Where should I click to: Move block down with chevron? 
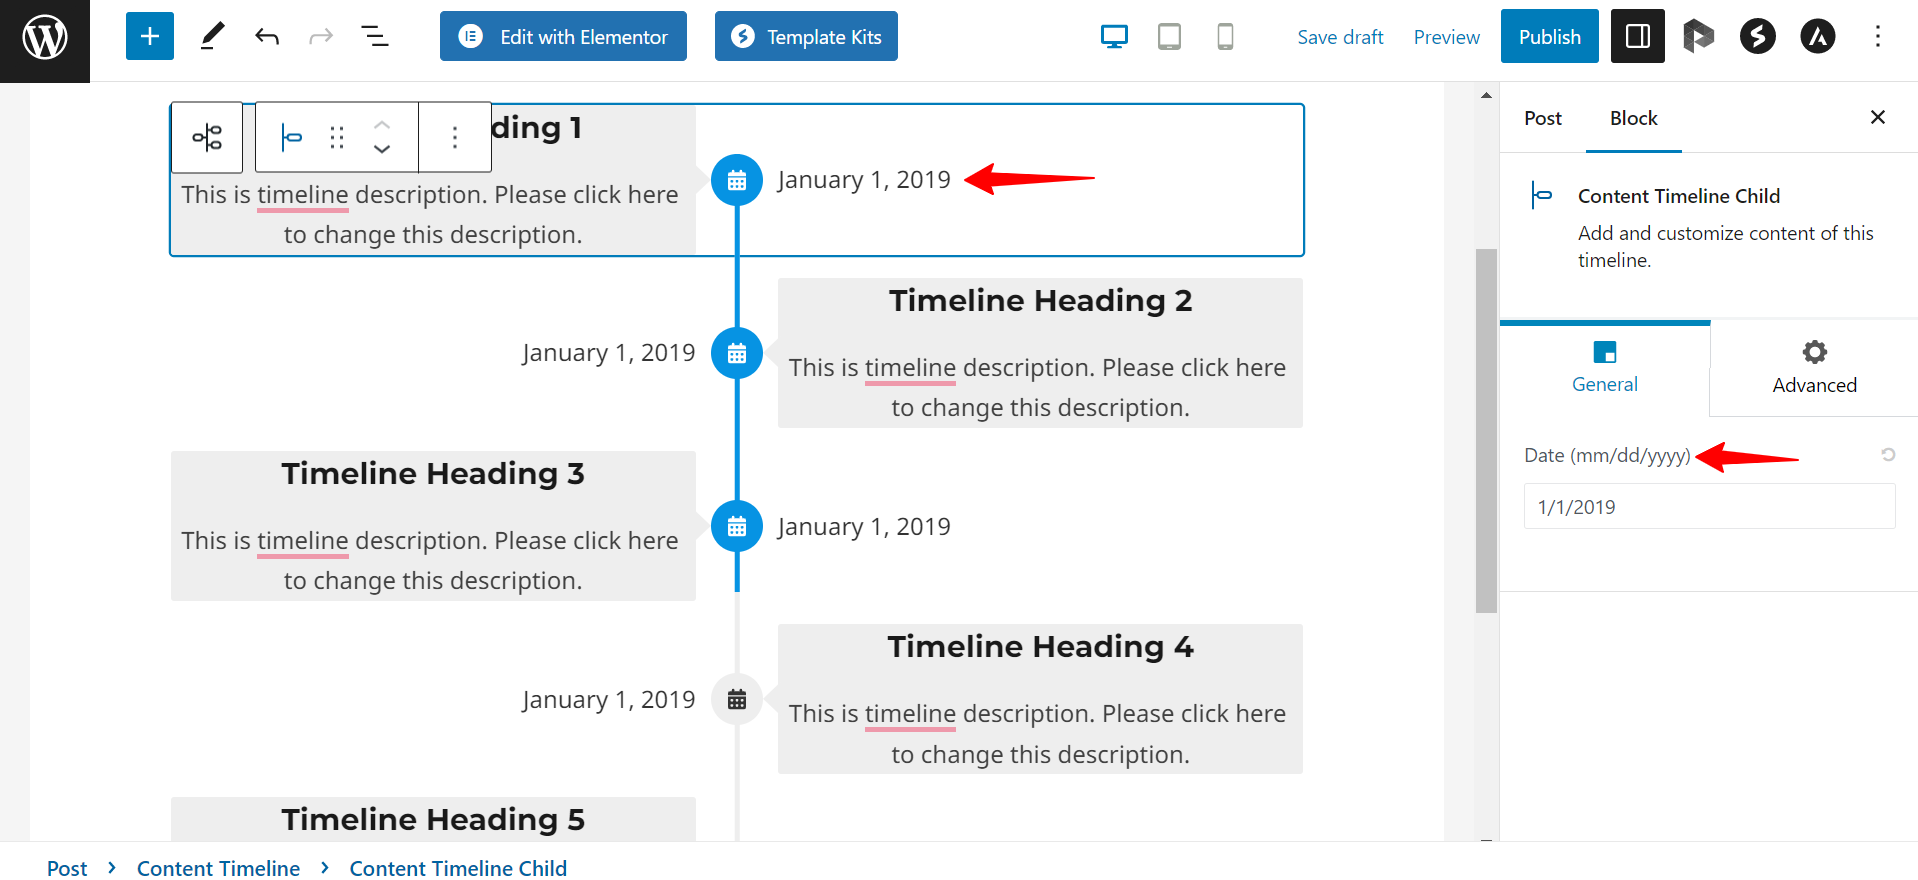click(382, 149)
